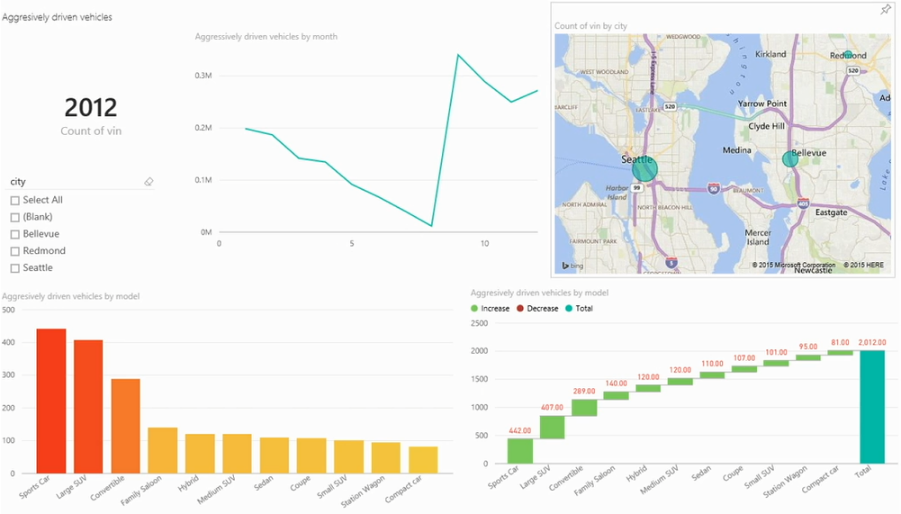Clear the city slicer with the eraser icon
The image size is (901, 514).
(148, 181)
